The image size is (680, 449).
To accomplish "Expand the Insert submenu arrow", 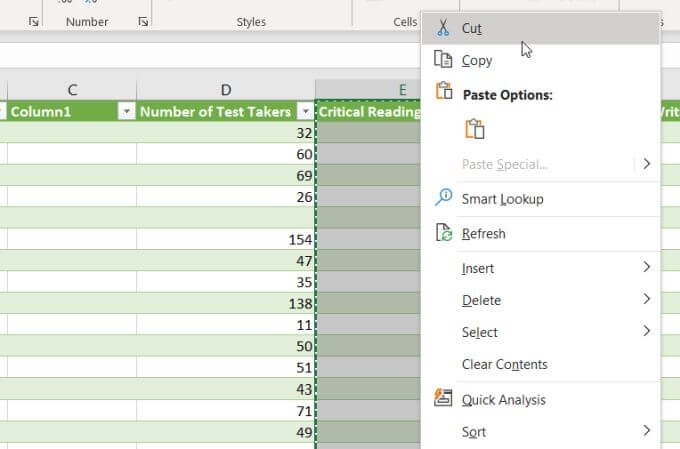I will 647,268.
